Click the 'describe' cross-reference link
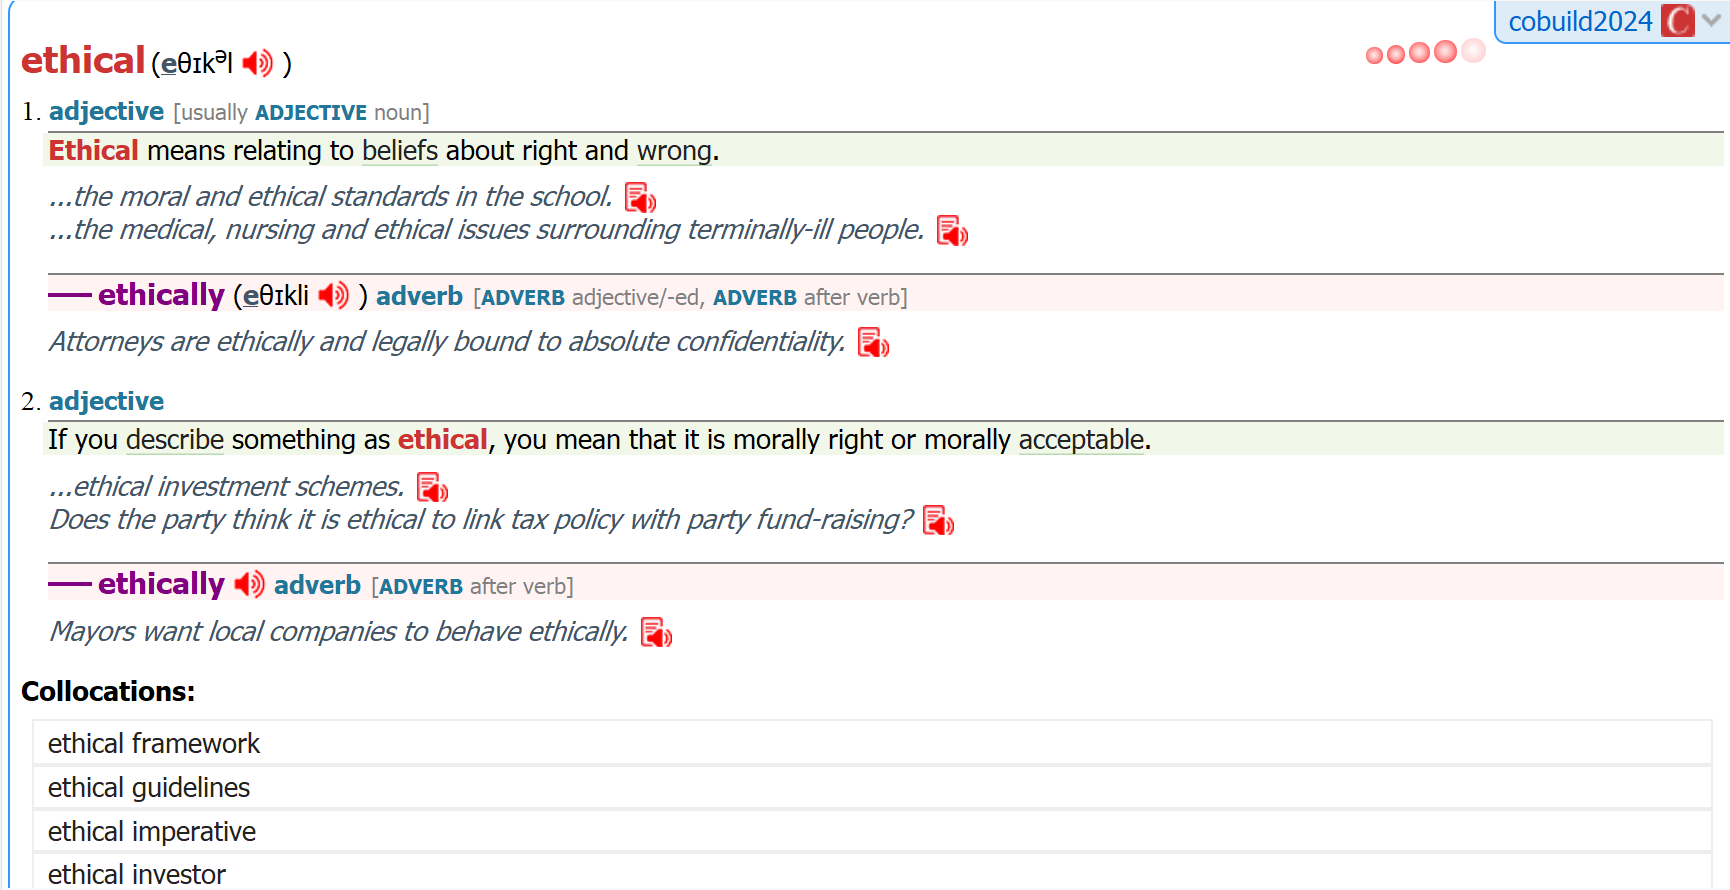Viewport: 1730px width, 890px height. click(x=175, y=440)
